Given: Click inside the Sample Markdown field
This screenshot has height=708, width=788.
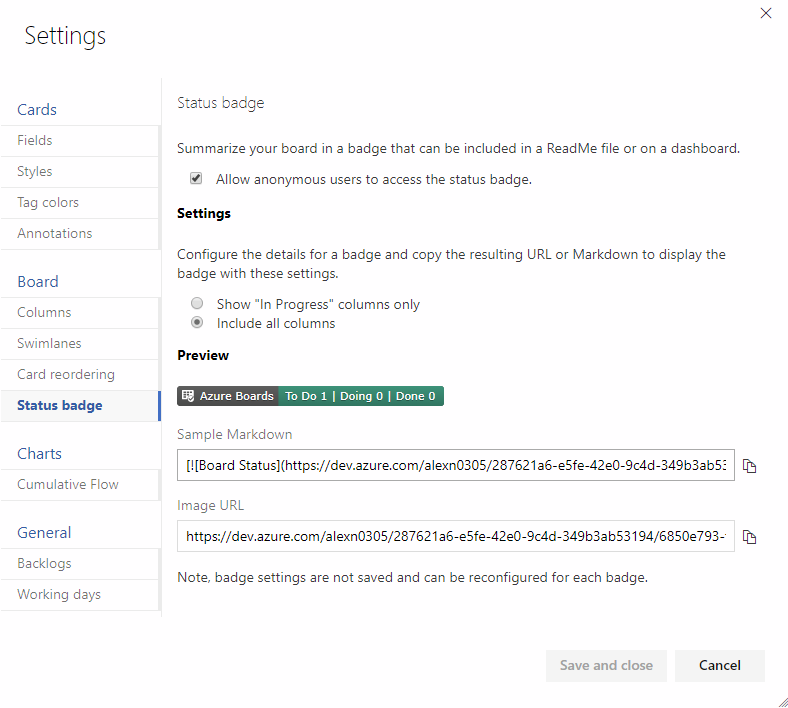Looking at the screenshot, I should point(456,465).
